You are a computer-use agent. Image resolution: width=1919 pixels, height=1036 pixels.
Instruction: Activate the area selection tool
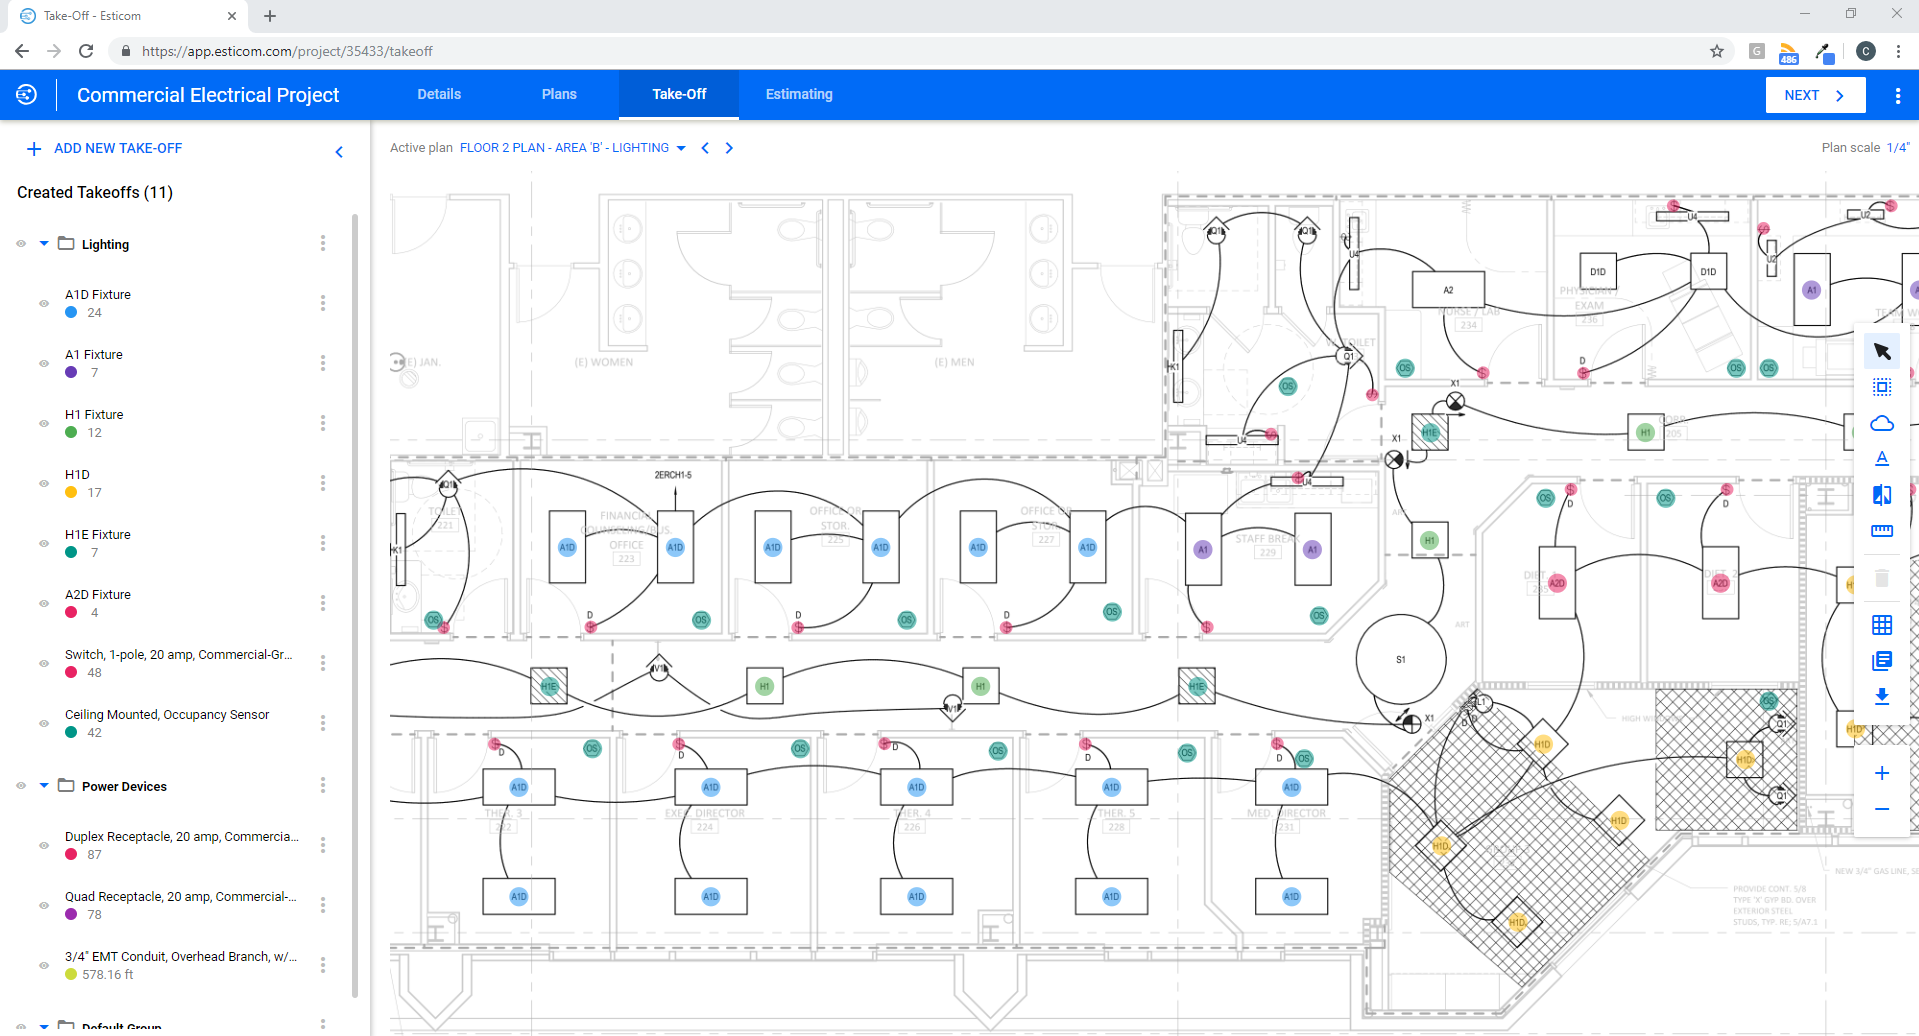[1883, 387]
